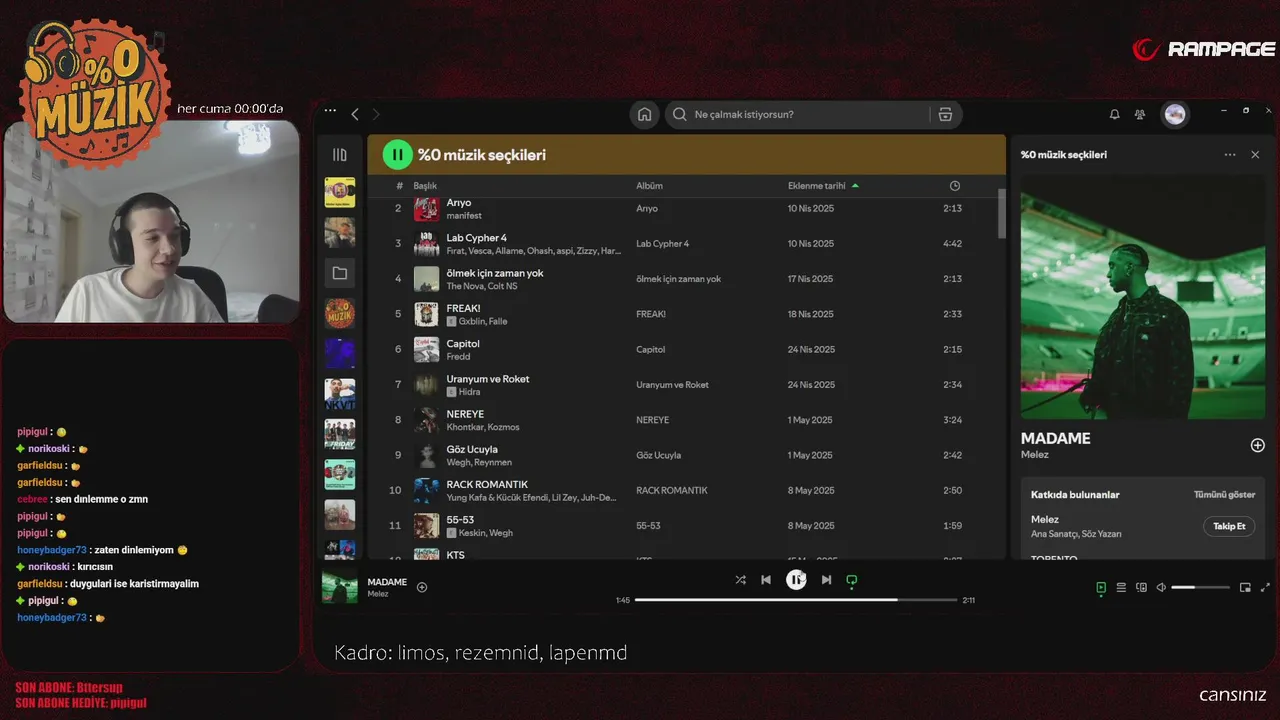Open more options in now playing panel

pyautogui.click(x=1230, y=155)
